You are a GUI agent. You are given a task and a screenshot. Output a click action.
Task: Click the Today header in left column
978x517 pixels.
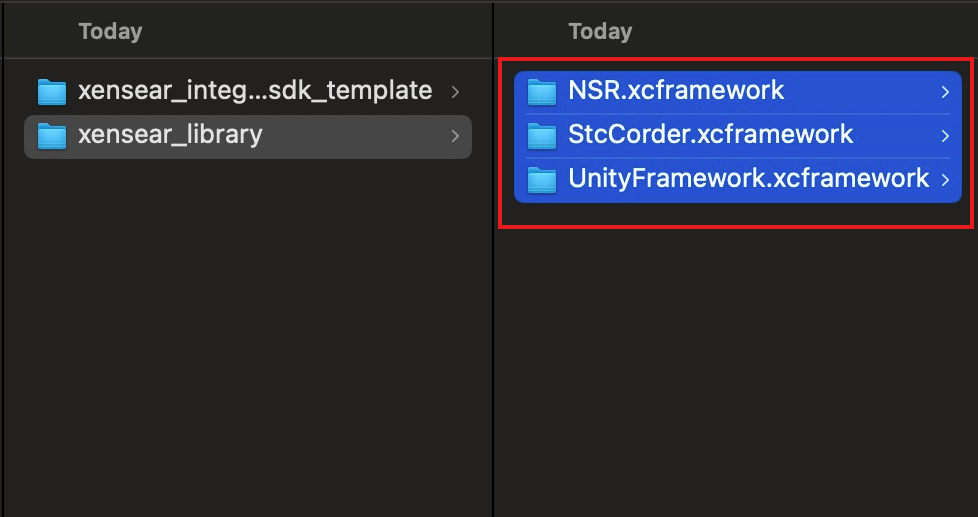coord(110,32)
